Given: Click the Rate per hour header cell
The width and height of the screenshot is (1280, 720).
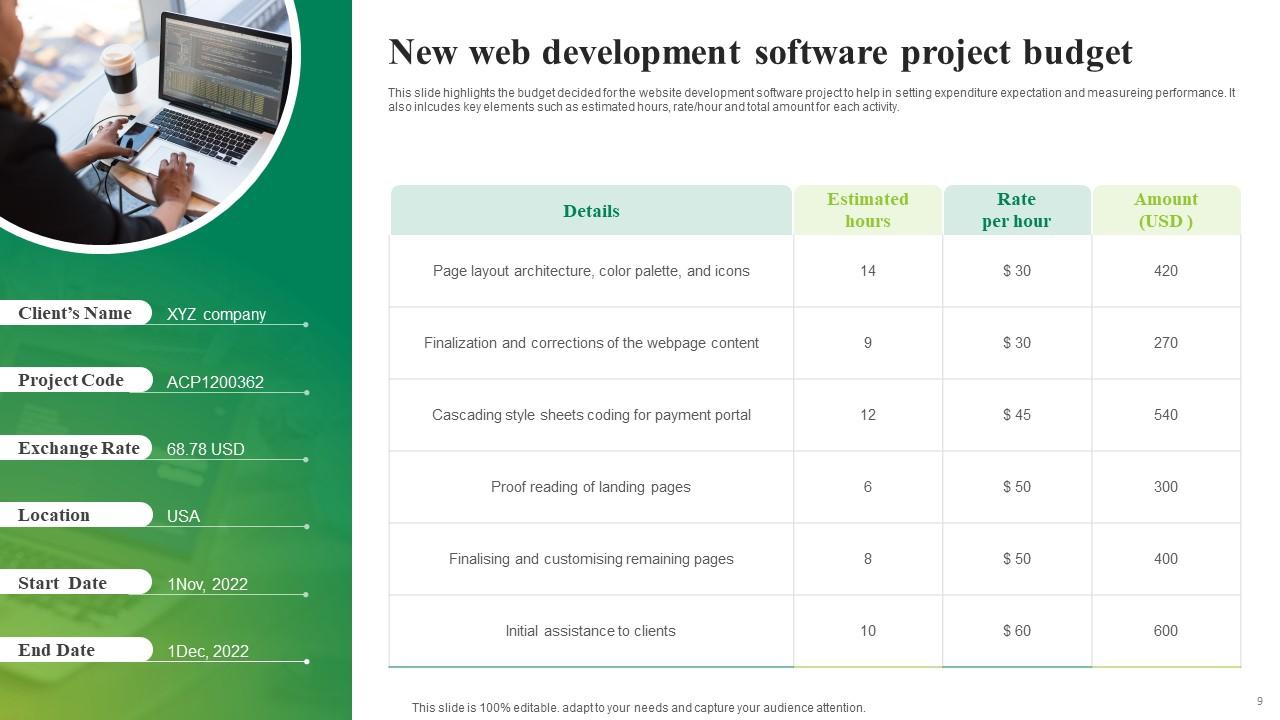Looking at the screenshot, I should click(x=1016, y=210).
